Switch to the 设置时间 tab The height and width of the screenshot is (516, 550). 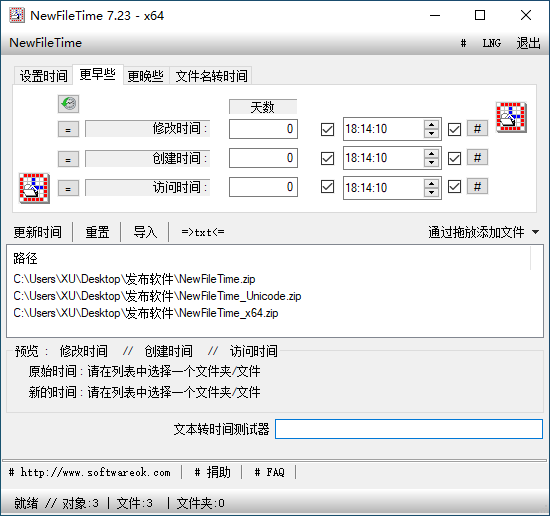point(43,76)
